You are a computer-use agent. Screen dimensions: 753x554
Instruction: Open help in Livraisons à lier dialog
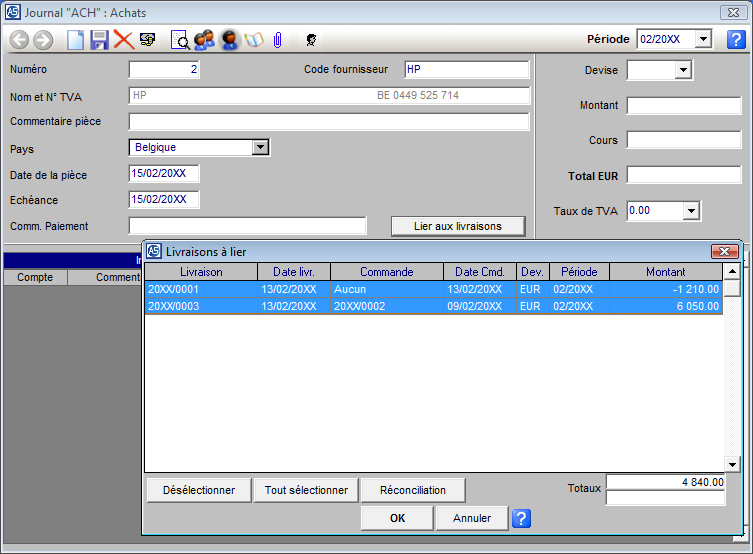coord(520,518)
